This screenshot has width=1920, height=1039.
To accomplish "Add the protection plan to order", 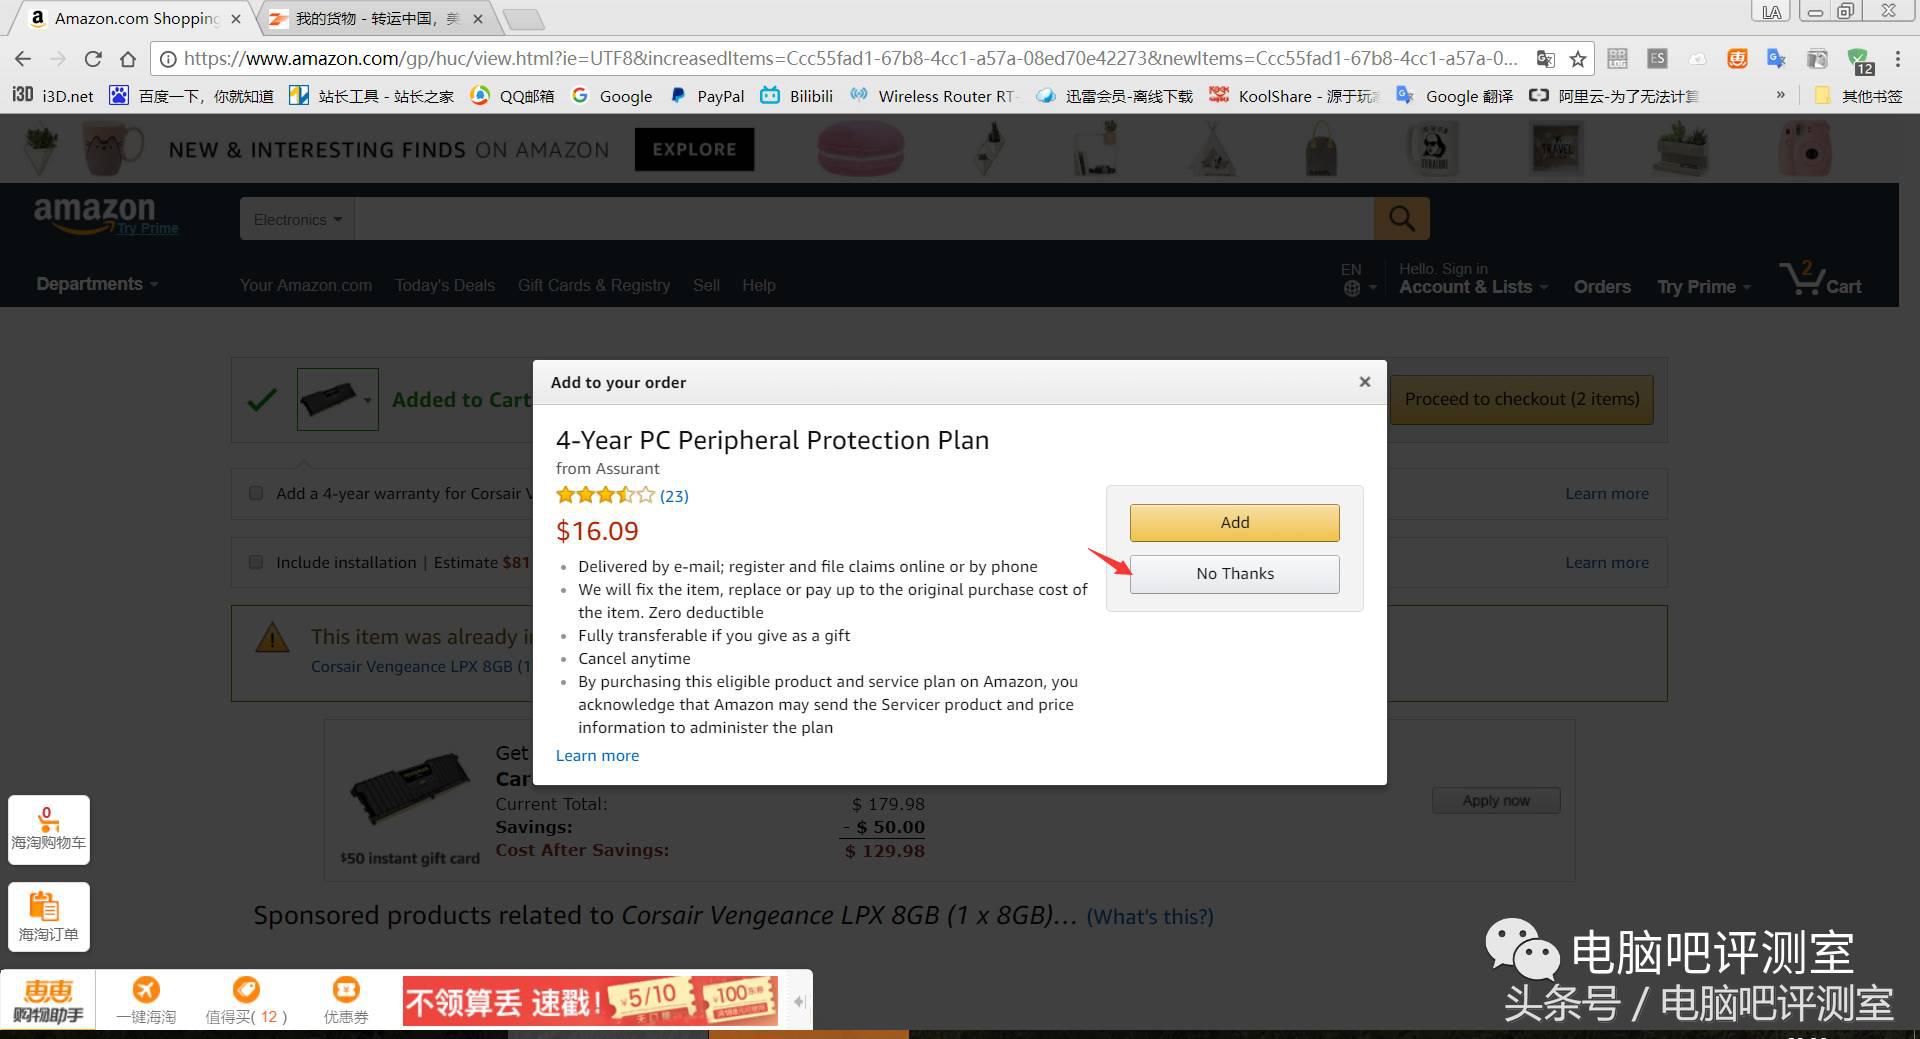I will (1234, 522).
